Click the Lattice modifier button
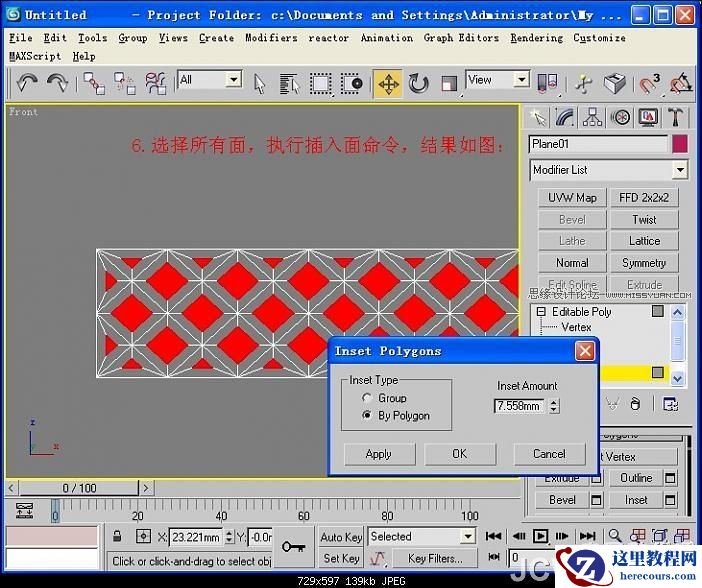 pos(644,241)
